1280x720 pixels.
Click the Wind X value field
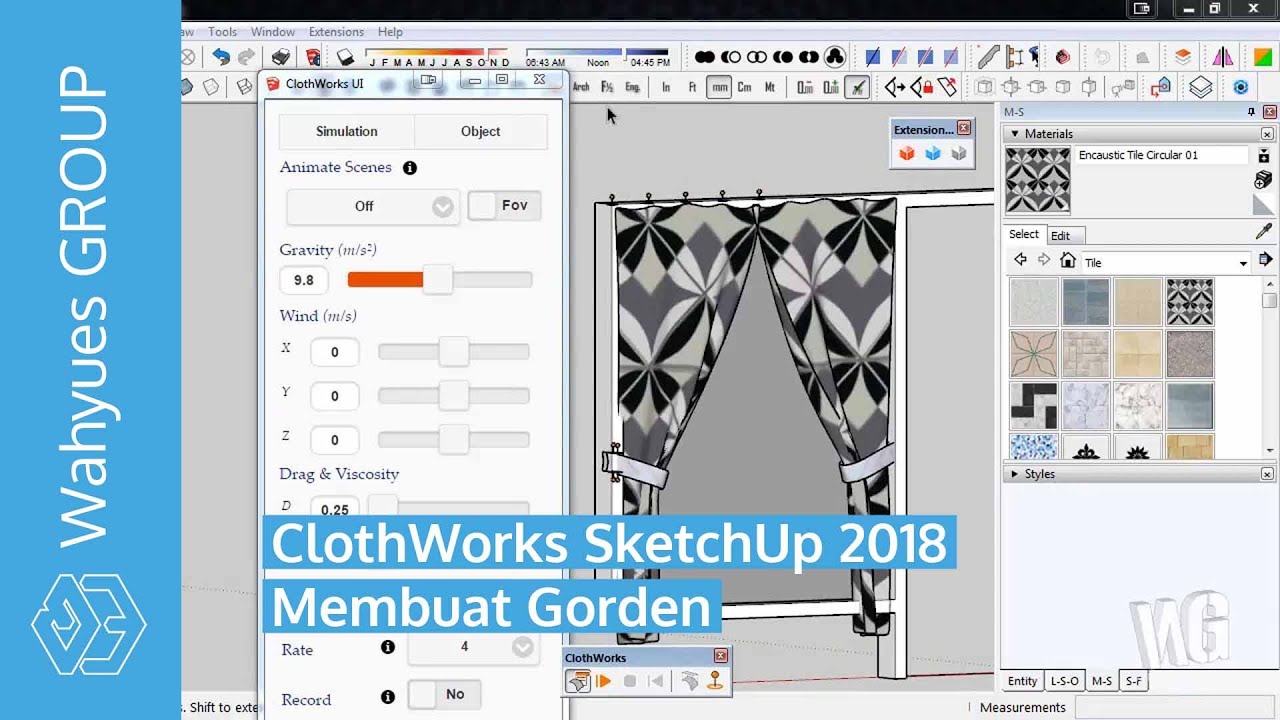[334, 352]
